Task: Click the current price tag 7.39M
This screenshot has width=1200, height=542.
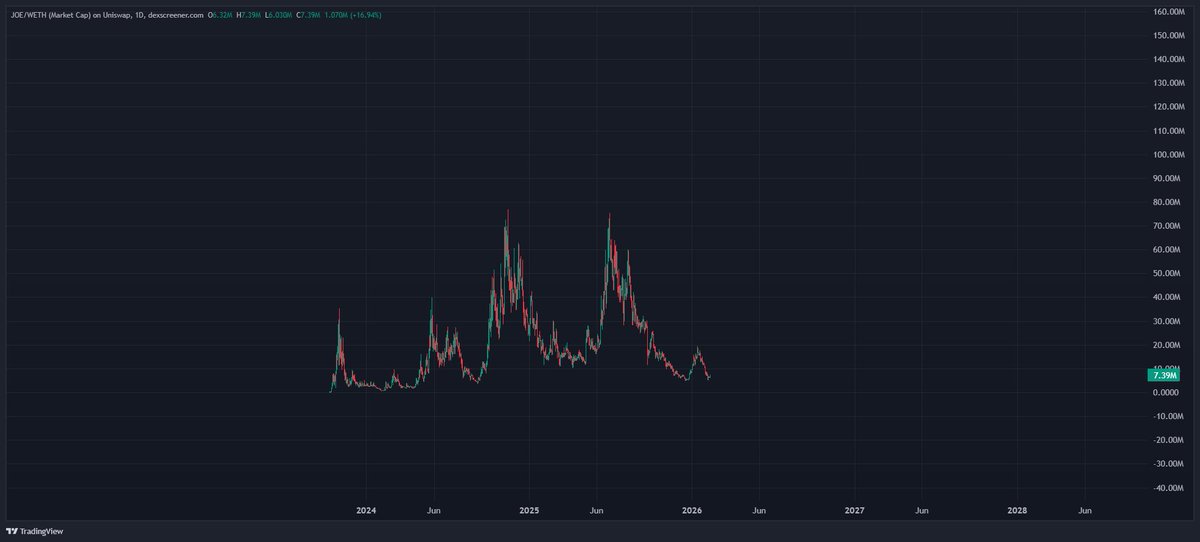Action: pyautogui.click(x=1166, y=375)
